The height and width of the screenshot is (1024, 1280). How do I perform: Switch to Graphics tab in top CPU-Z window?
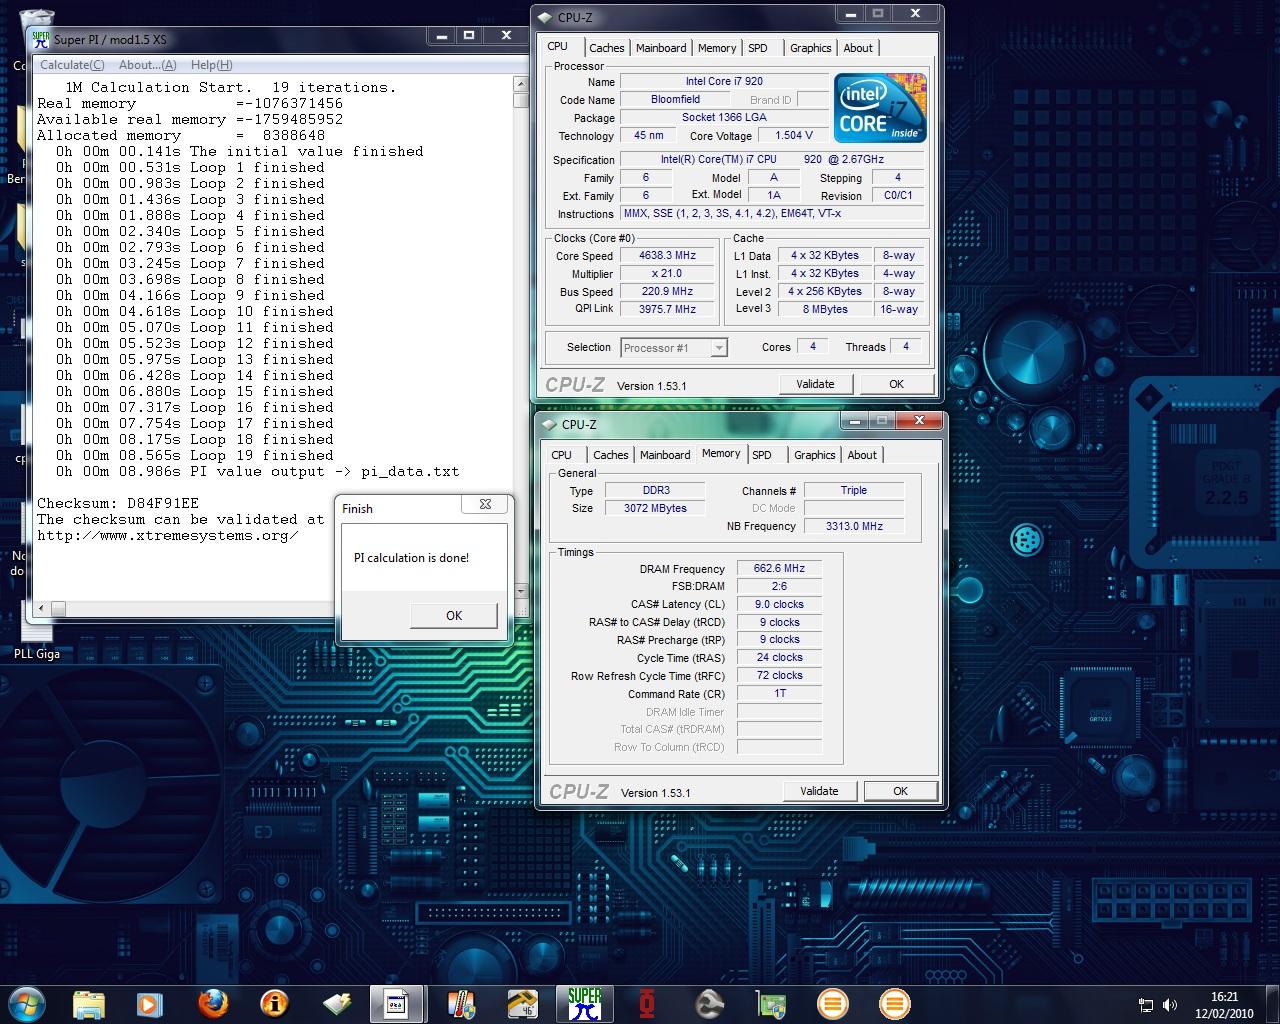(x=810, y=48)
